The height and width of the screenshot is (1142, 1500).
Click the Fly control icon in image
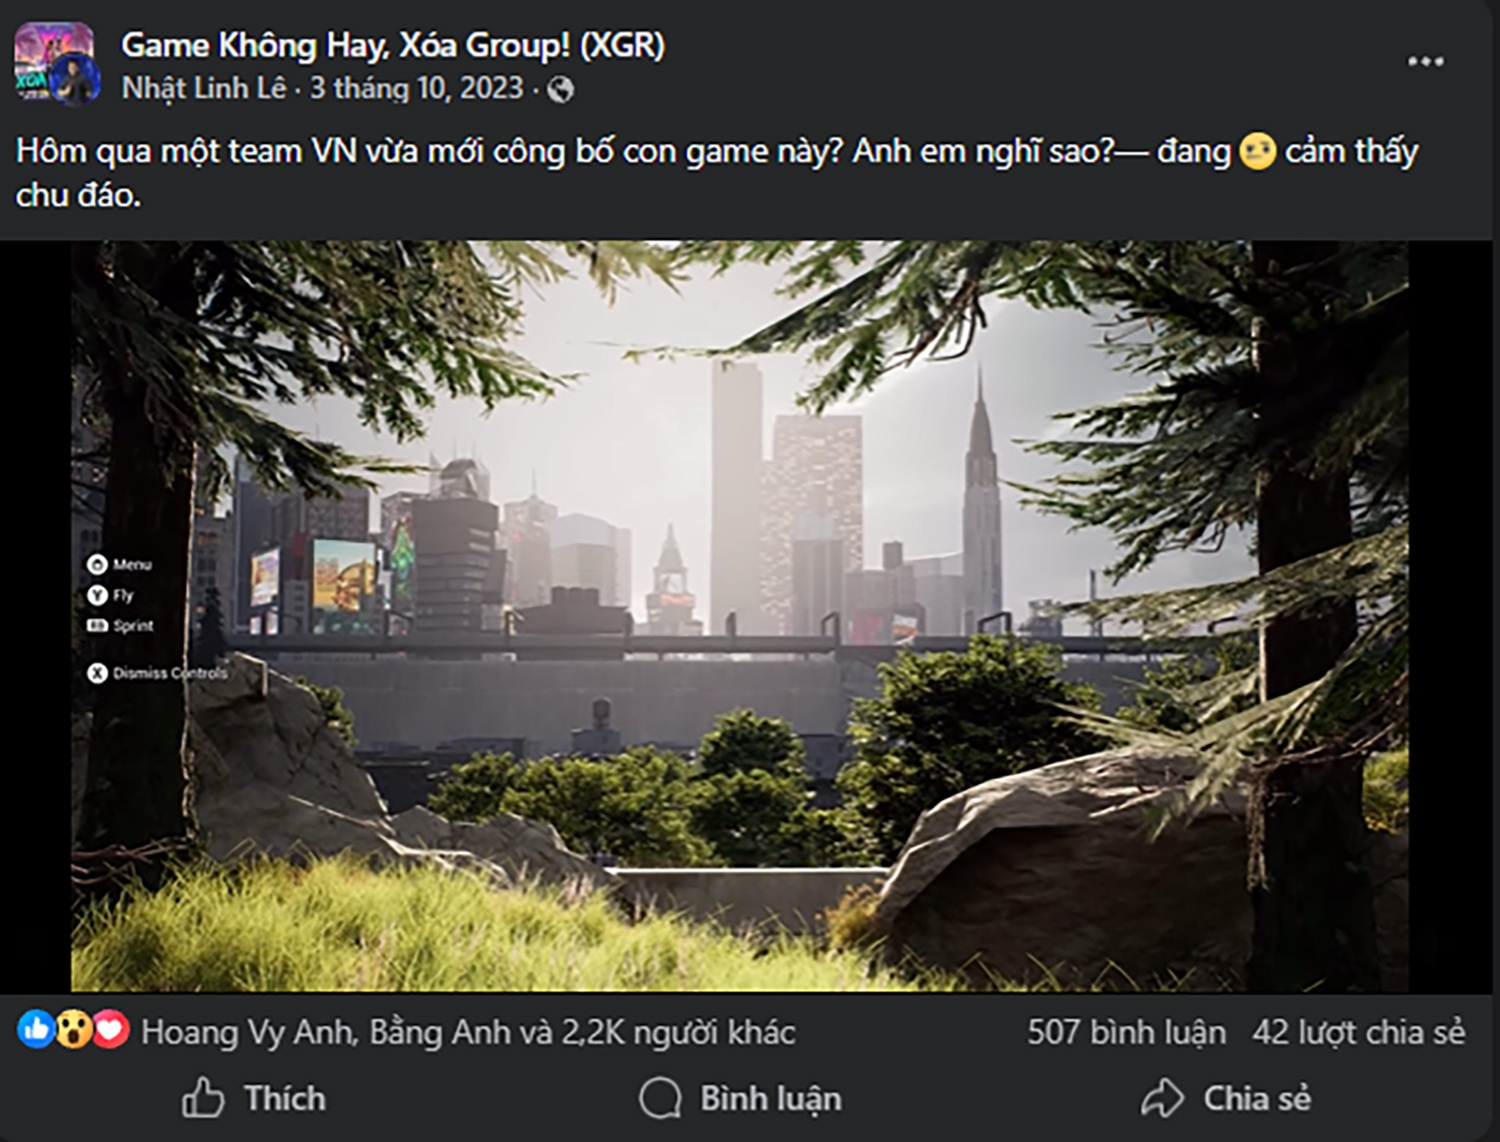(97, 595)
